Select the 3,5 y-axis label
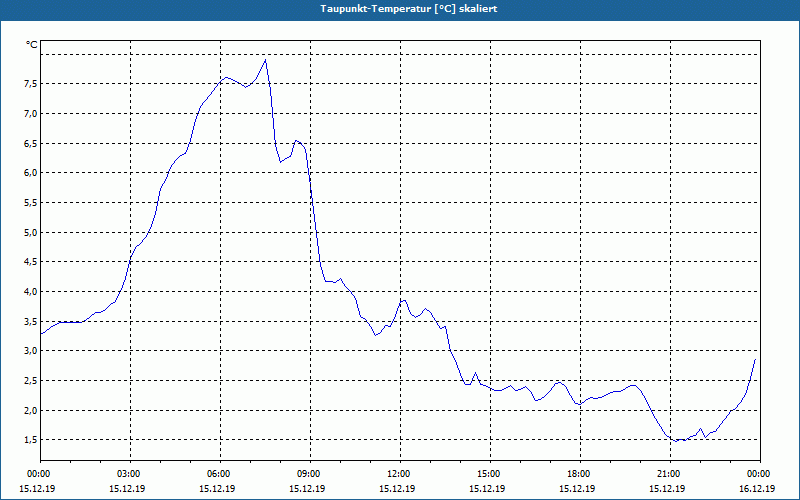 coord(31,321)
